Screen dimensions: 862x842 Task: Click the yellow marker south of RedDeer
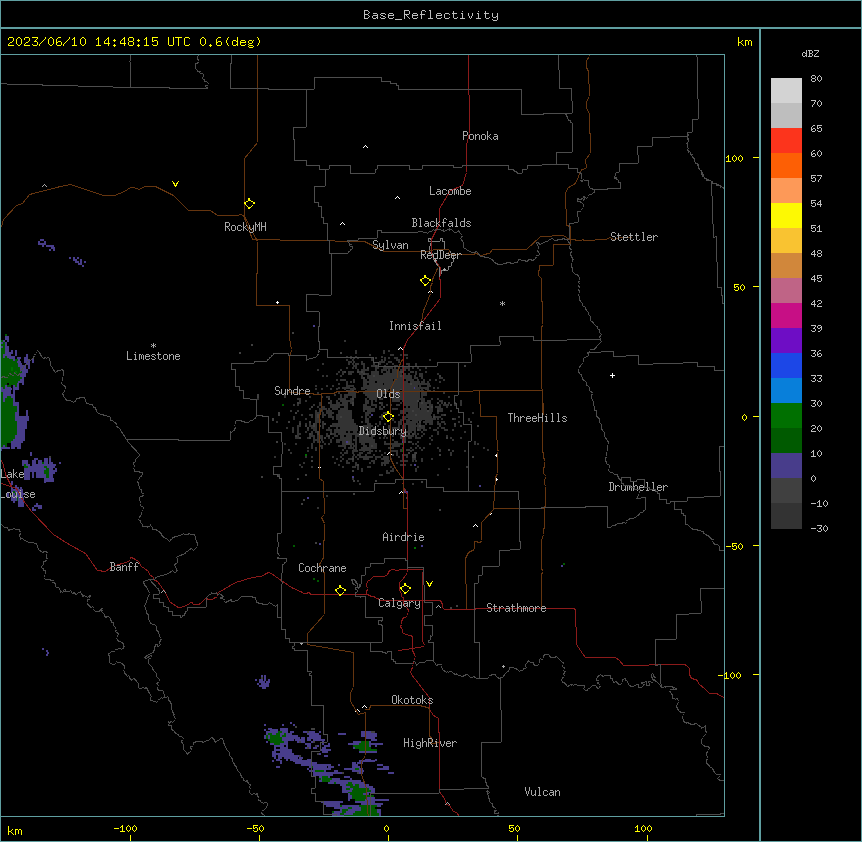425,280
